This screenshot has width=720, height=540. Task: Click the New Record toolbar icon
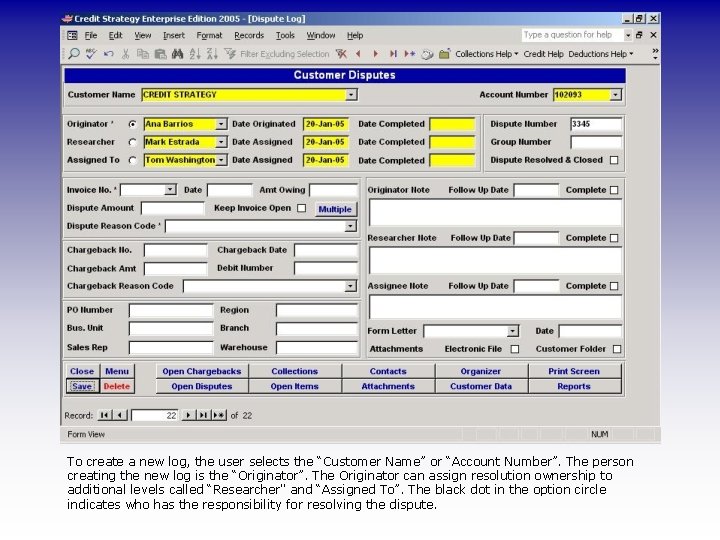[x=410, y=54]
